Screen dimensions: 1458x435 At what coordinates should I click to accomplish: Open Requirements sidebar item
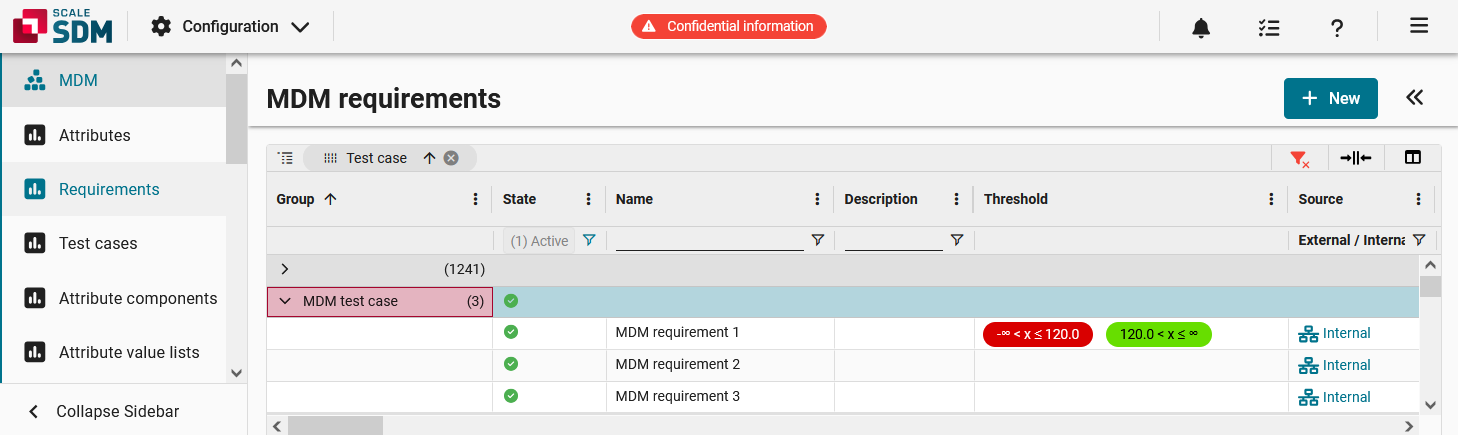[x=113, y=189]
